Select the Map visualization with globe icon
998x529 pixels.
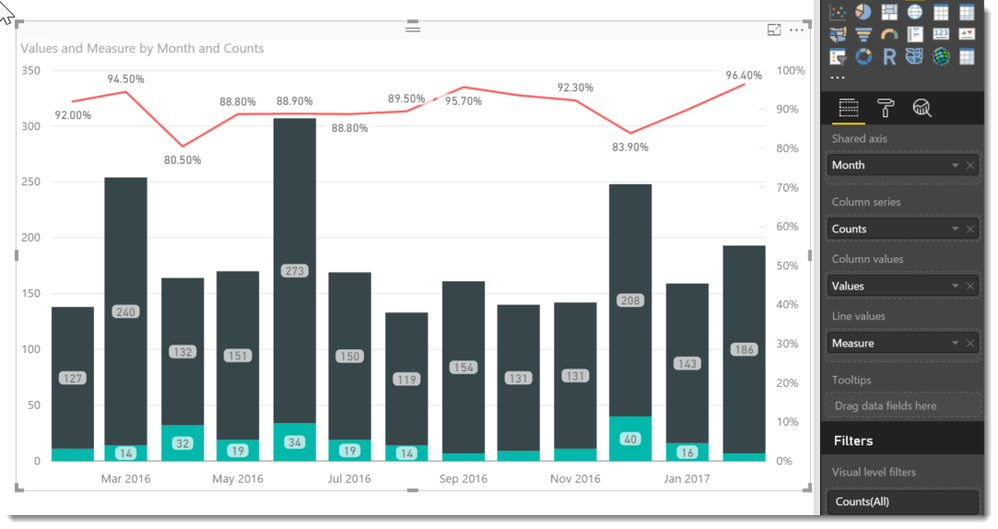[x=915, y=11]
